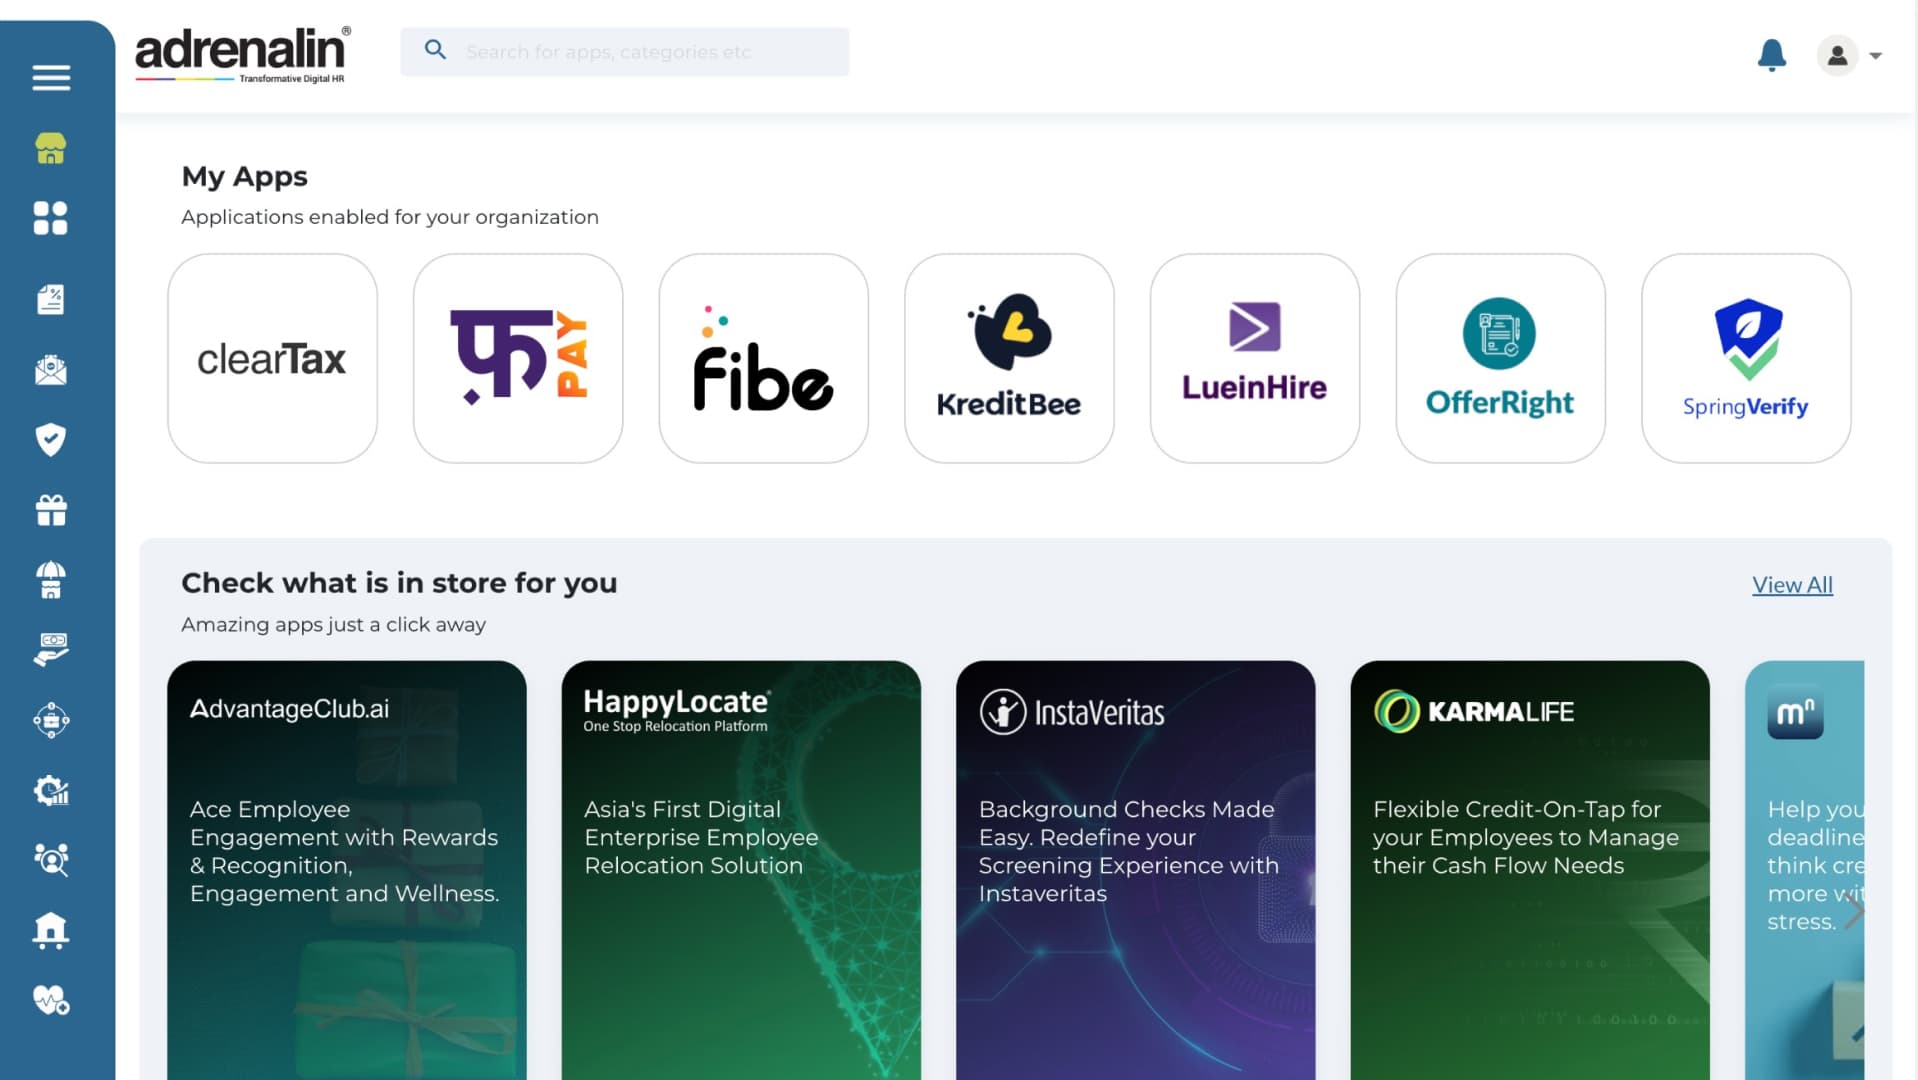Viewport: 1918px width, 1080px height.
Task: Launch the OfferRight app
Action: [x=1500, y=358]
